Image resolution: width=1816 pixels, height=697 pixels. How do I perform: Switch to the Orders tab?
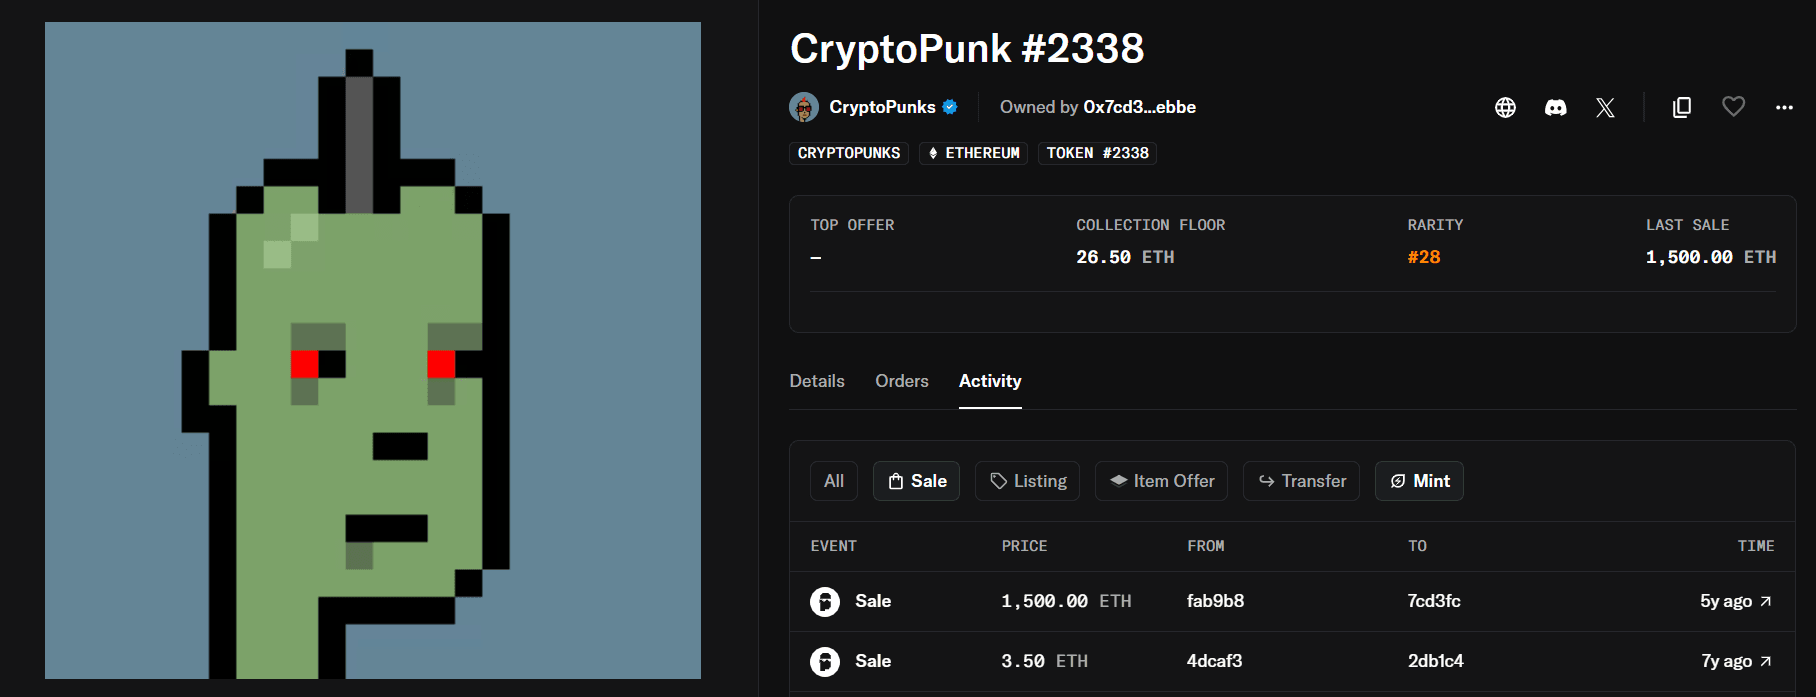[x=902, y=381]
